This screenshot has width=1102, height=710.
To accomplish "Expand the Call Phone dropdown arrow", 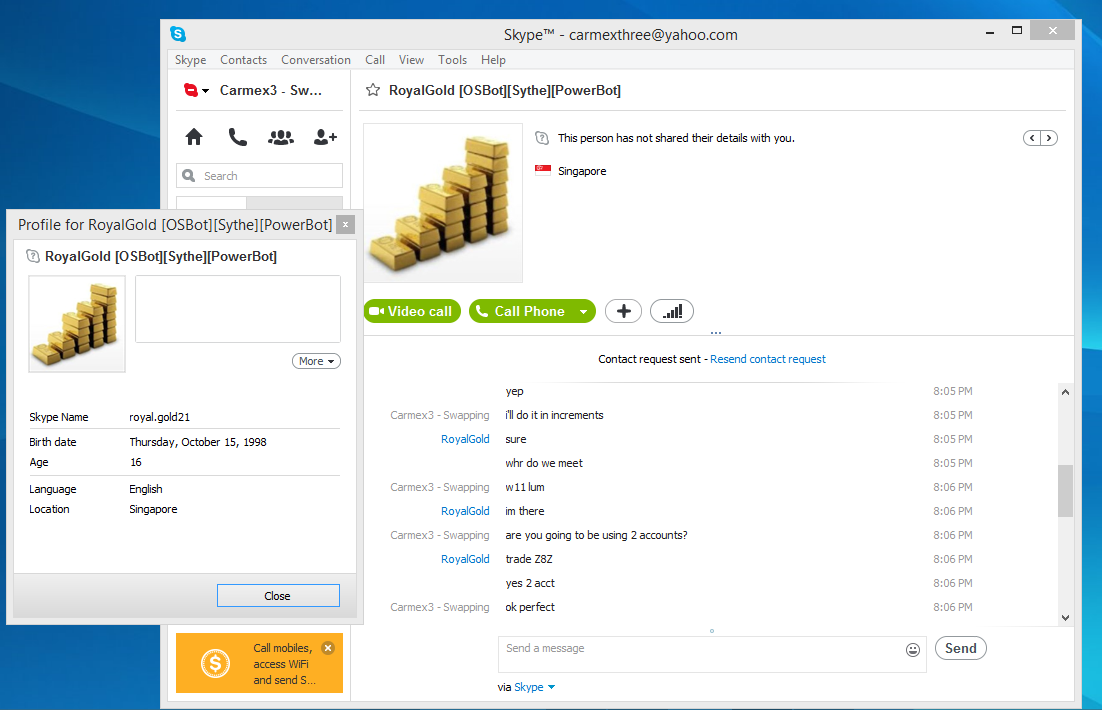I will [583, 311].
